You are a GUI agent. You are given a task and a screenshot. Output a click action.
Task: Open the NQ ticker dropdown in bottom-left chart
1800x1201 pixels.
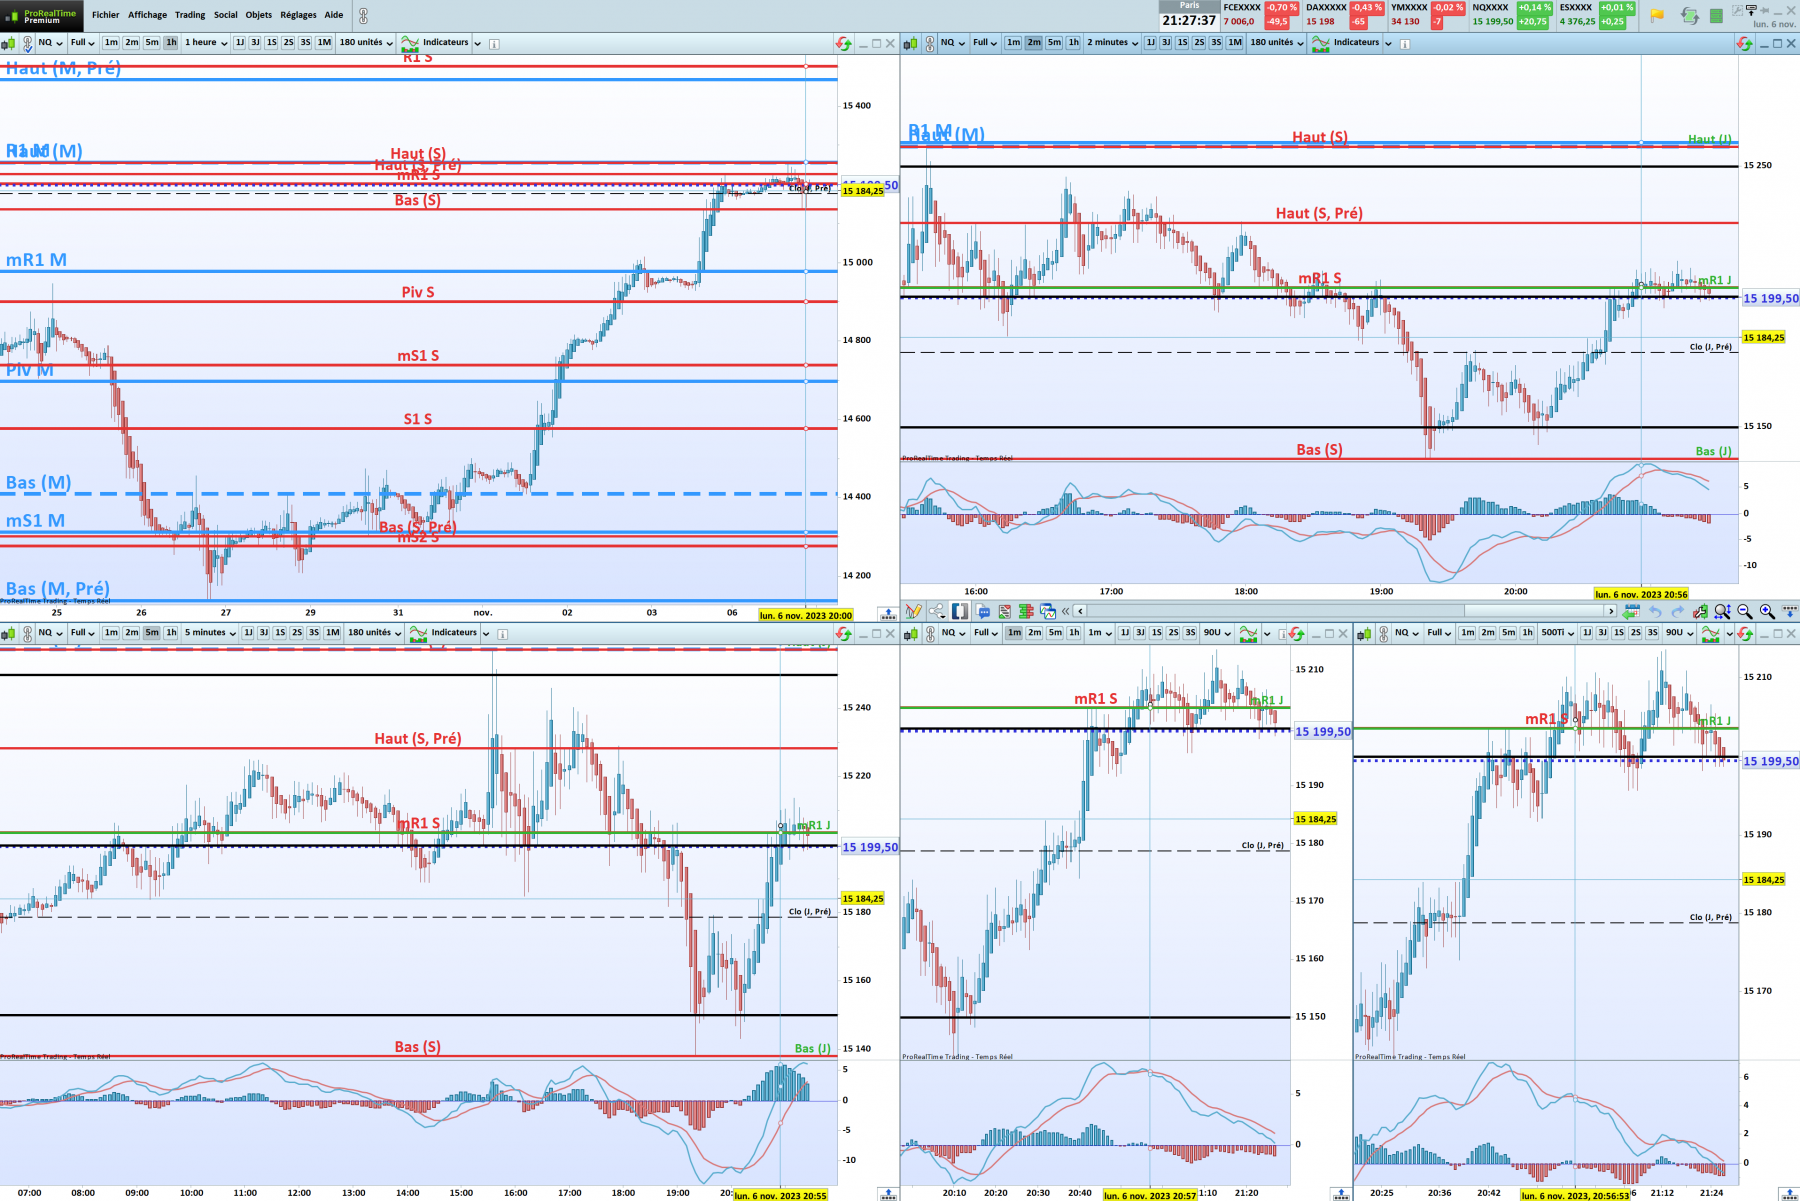pyautogui.click(x=50, y=633)
